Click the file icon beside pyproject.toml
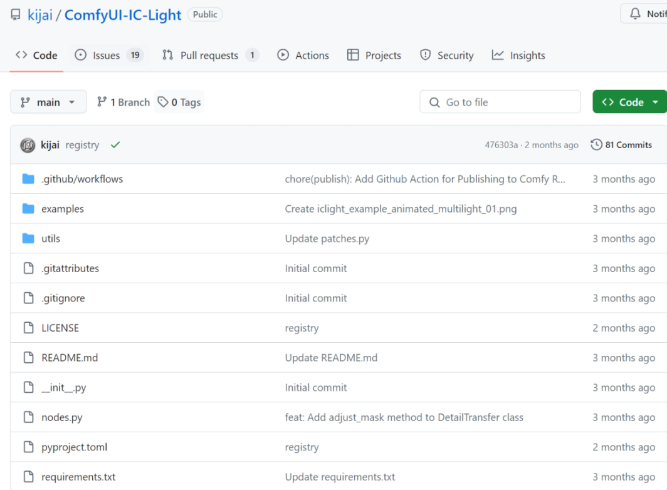667x490 pixels. [29, 447]
